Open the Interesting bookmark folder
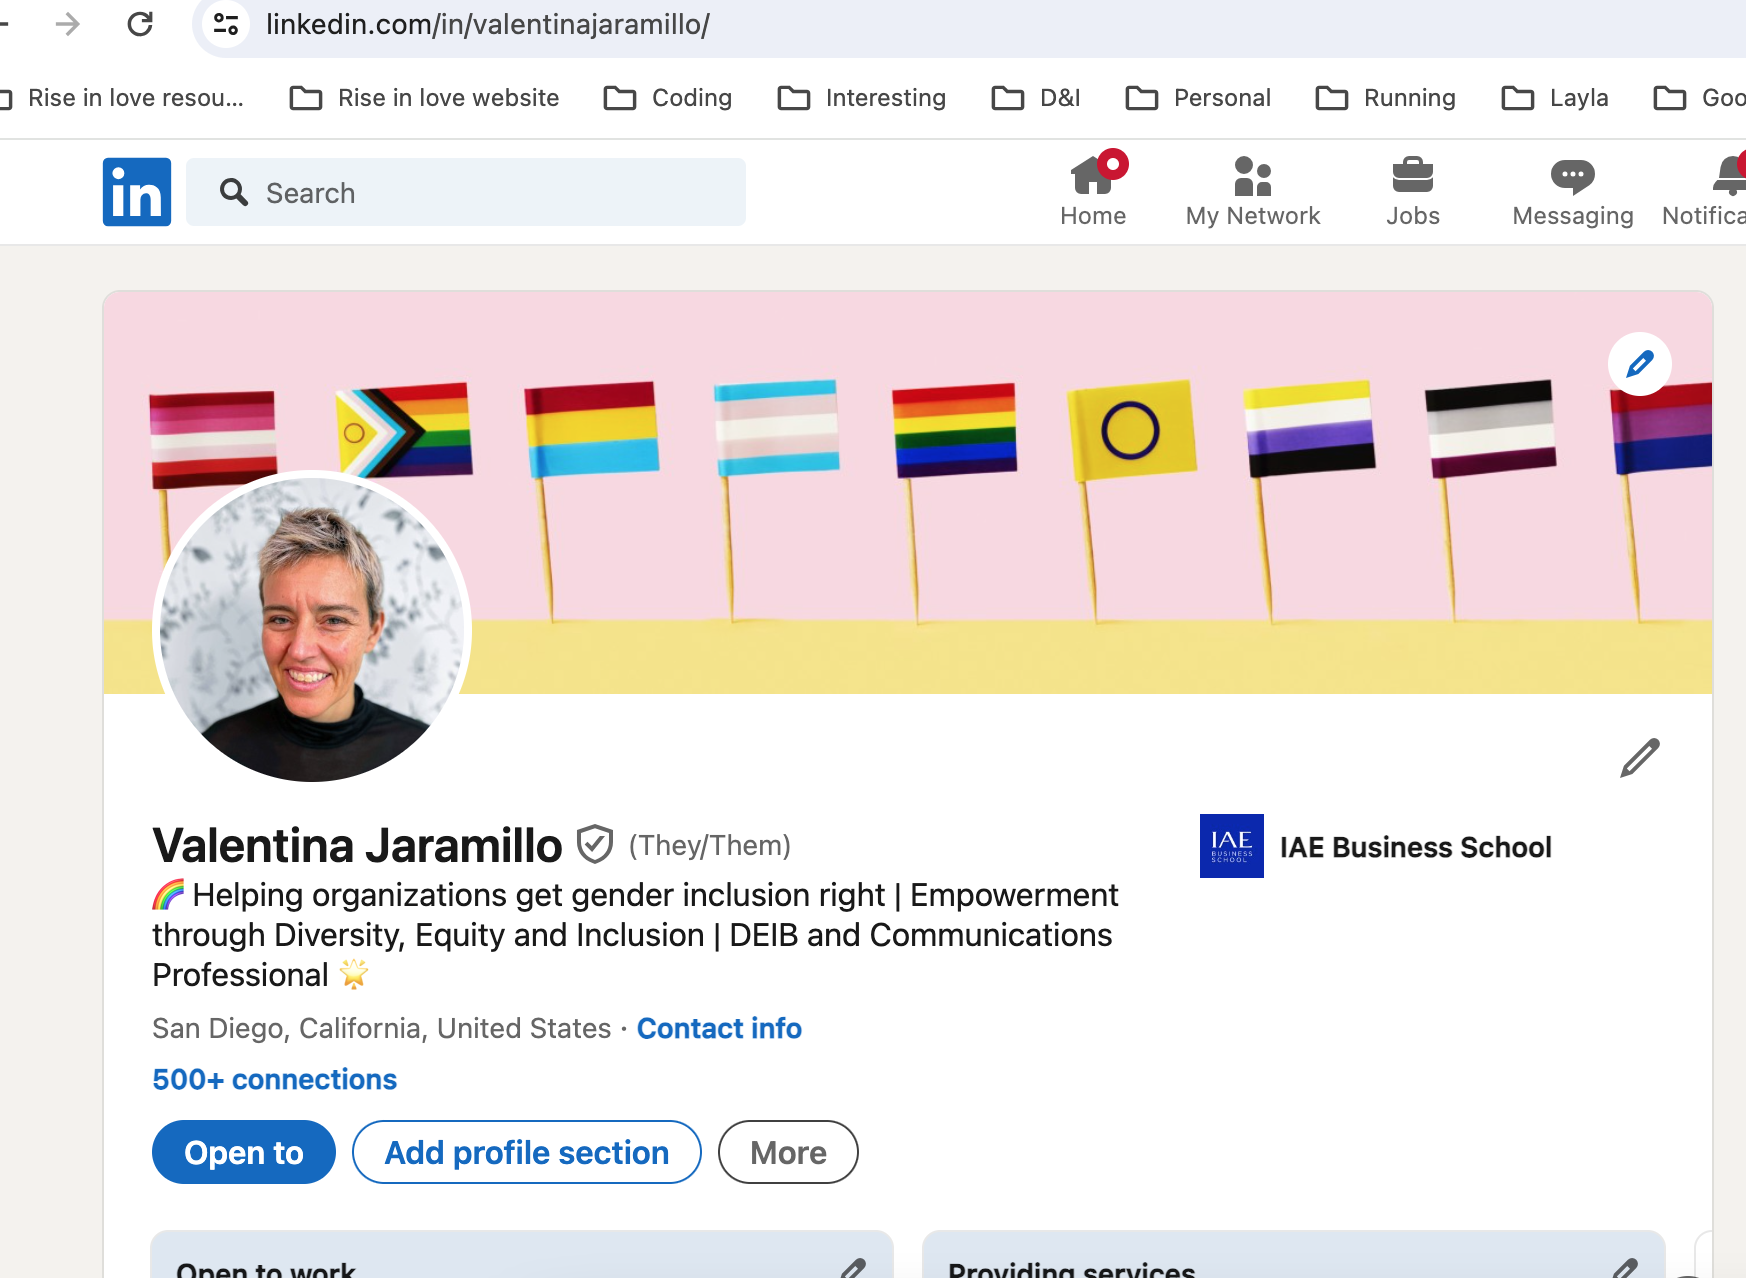This screenshot has width=1746, height=1278. 862,98
